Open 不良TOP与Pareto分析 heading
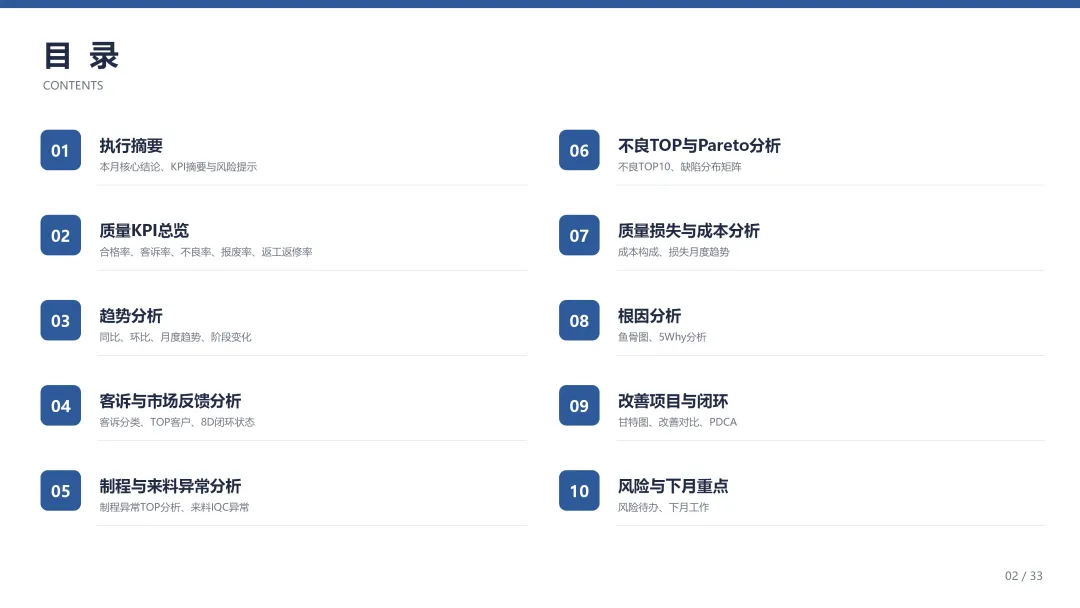Screen dimensions: 1080x608 coord(699,146)
